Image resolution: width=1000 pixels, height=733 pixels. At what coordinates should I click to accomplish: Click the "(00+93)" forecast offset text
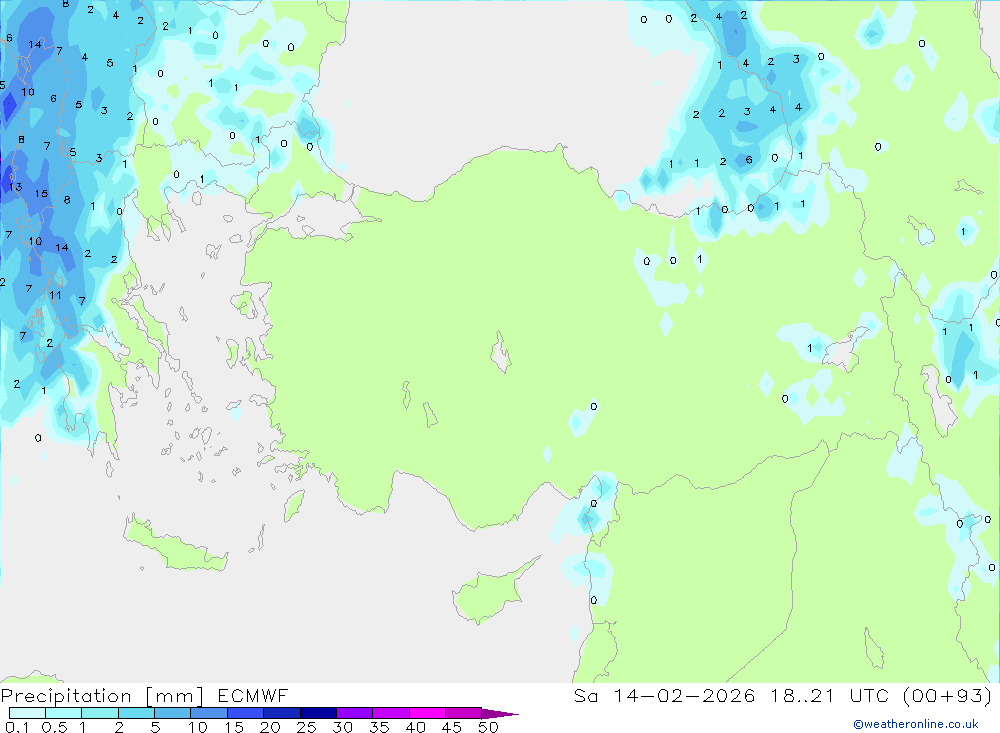948,695
